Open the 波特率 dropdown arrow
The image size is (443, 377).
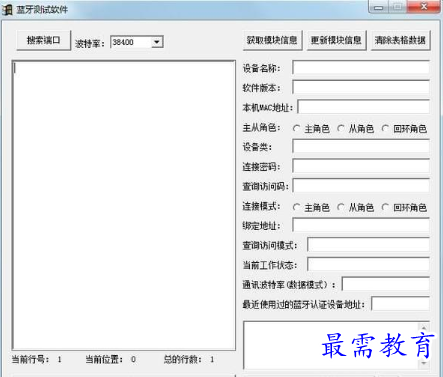tap(157, 42)
